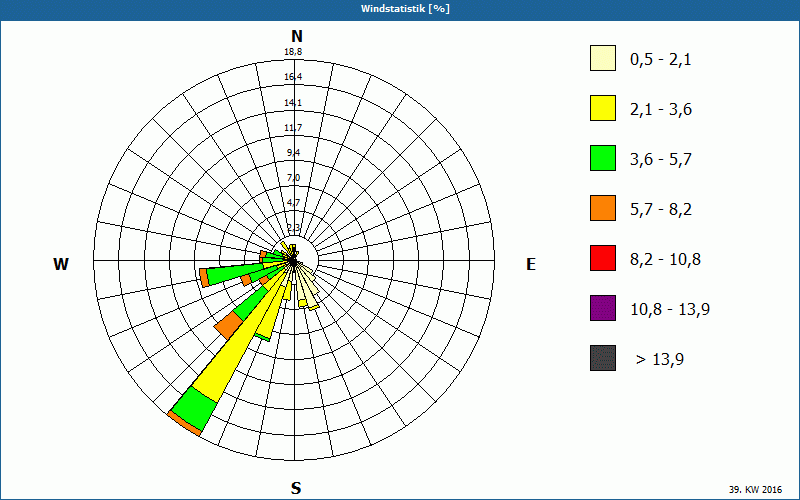Screen dimensions: 800x500
Task: Click the E compass label
Action: point(531,264)
